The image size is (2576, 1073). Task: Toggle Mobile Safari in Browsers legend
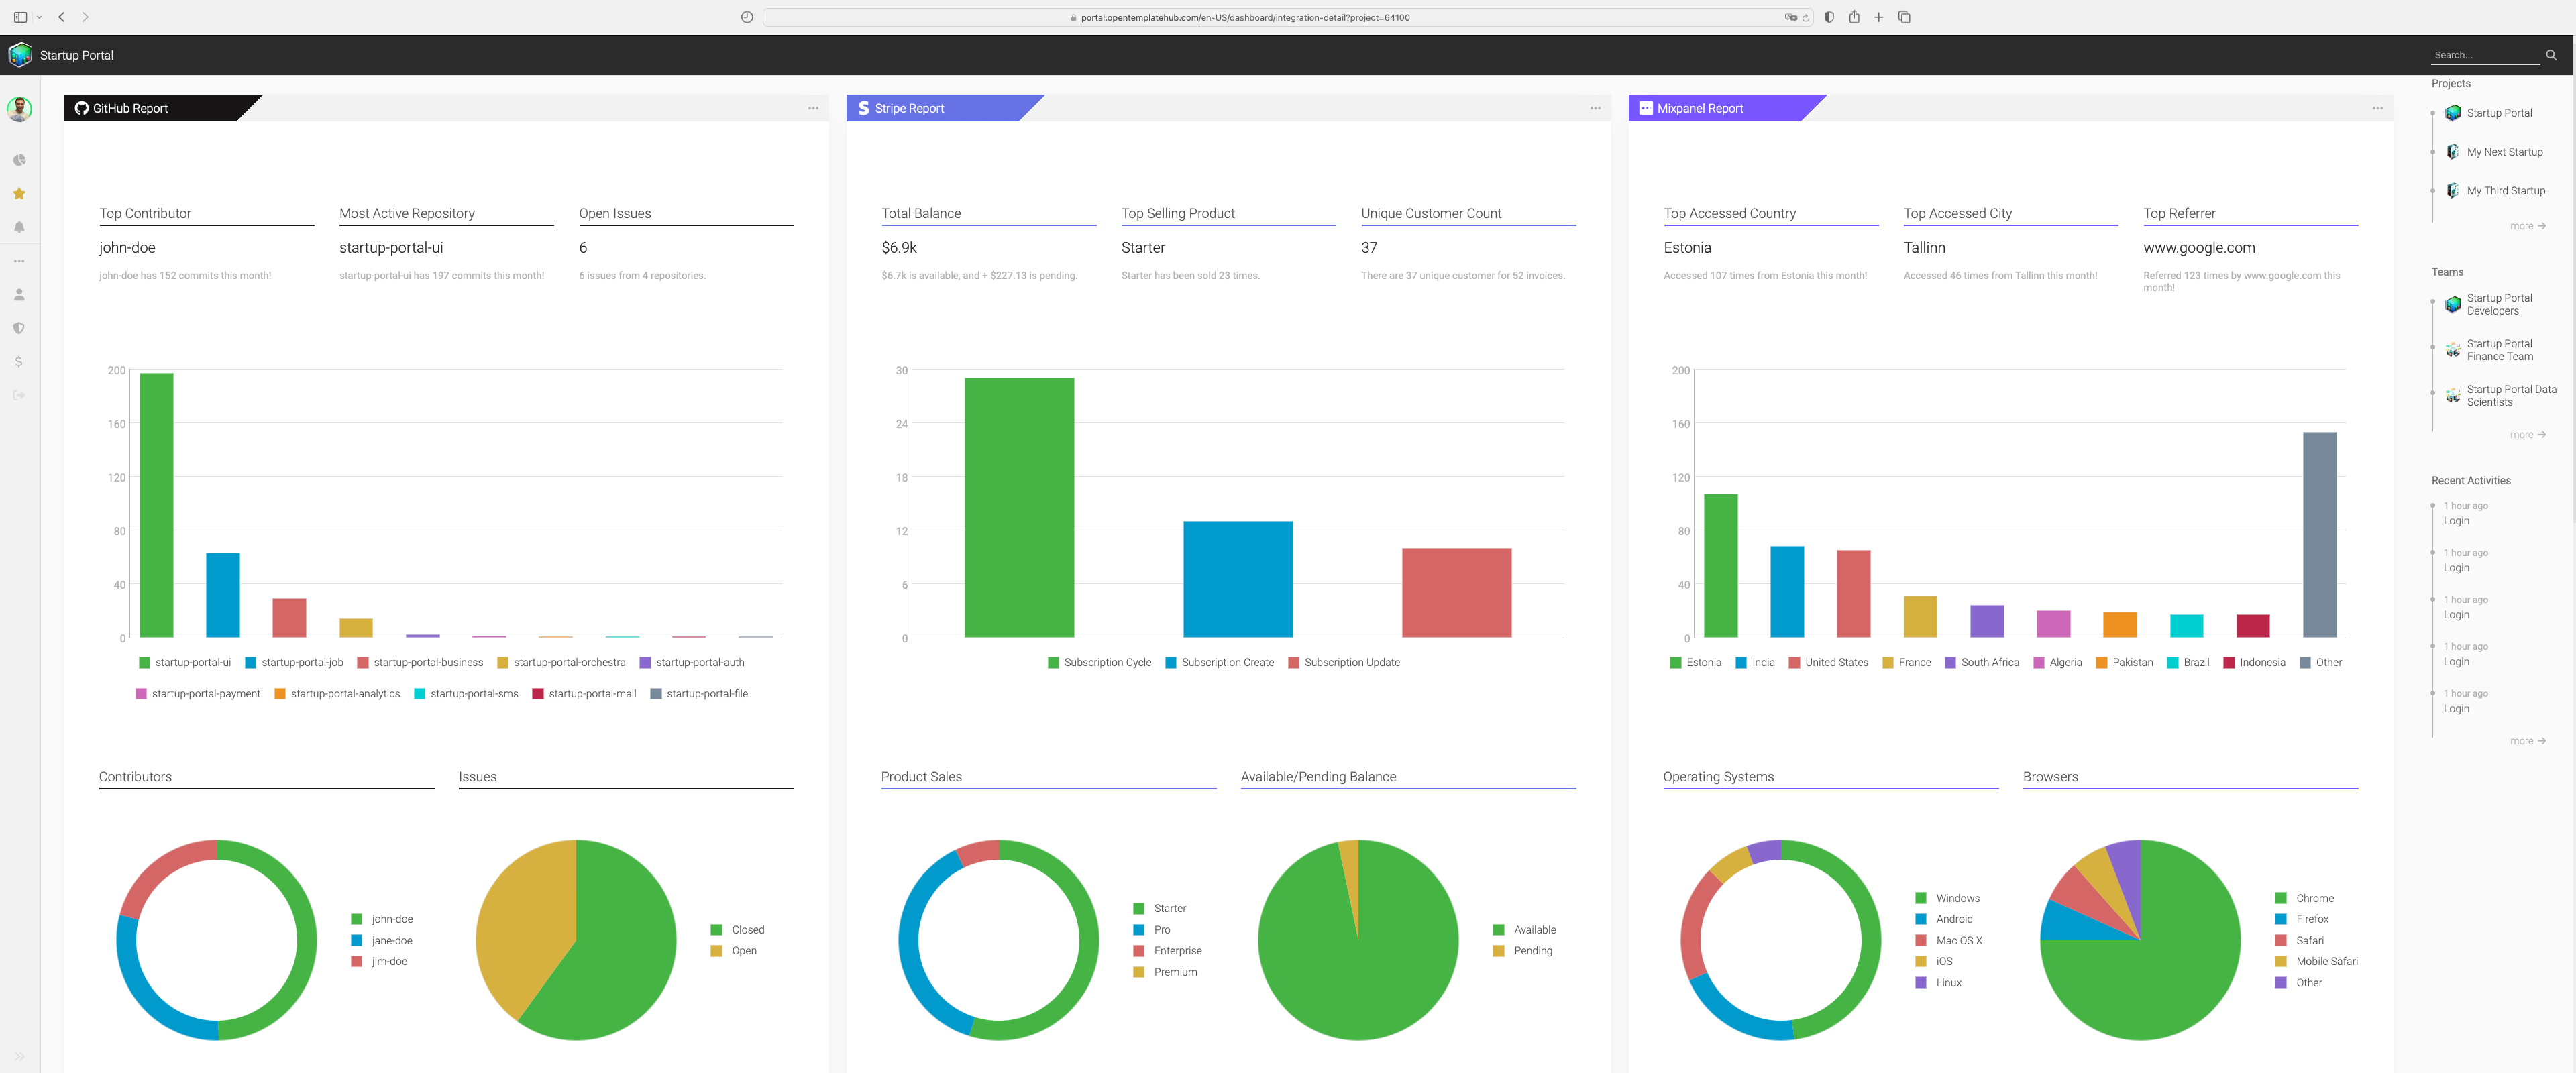pos(2316,962)
